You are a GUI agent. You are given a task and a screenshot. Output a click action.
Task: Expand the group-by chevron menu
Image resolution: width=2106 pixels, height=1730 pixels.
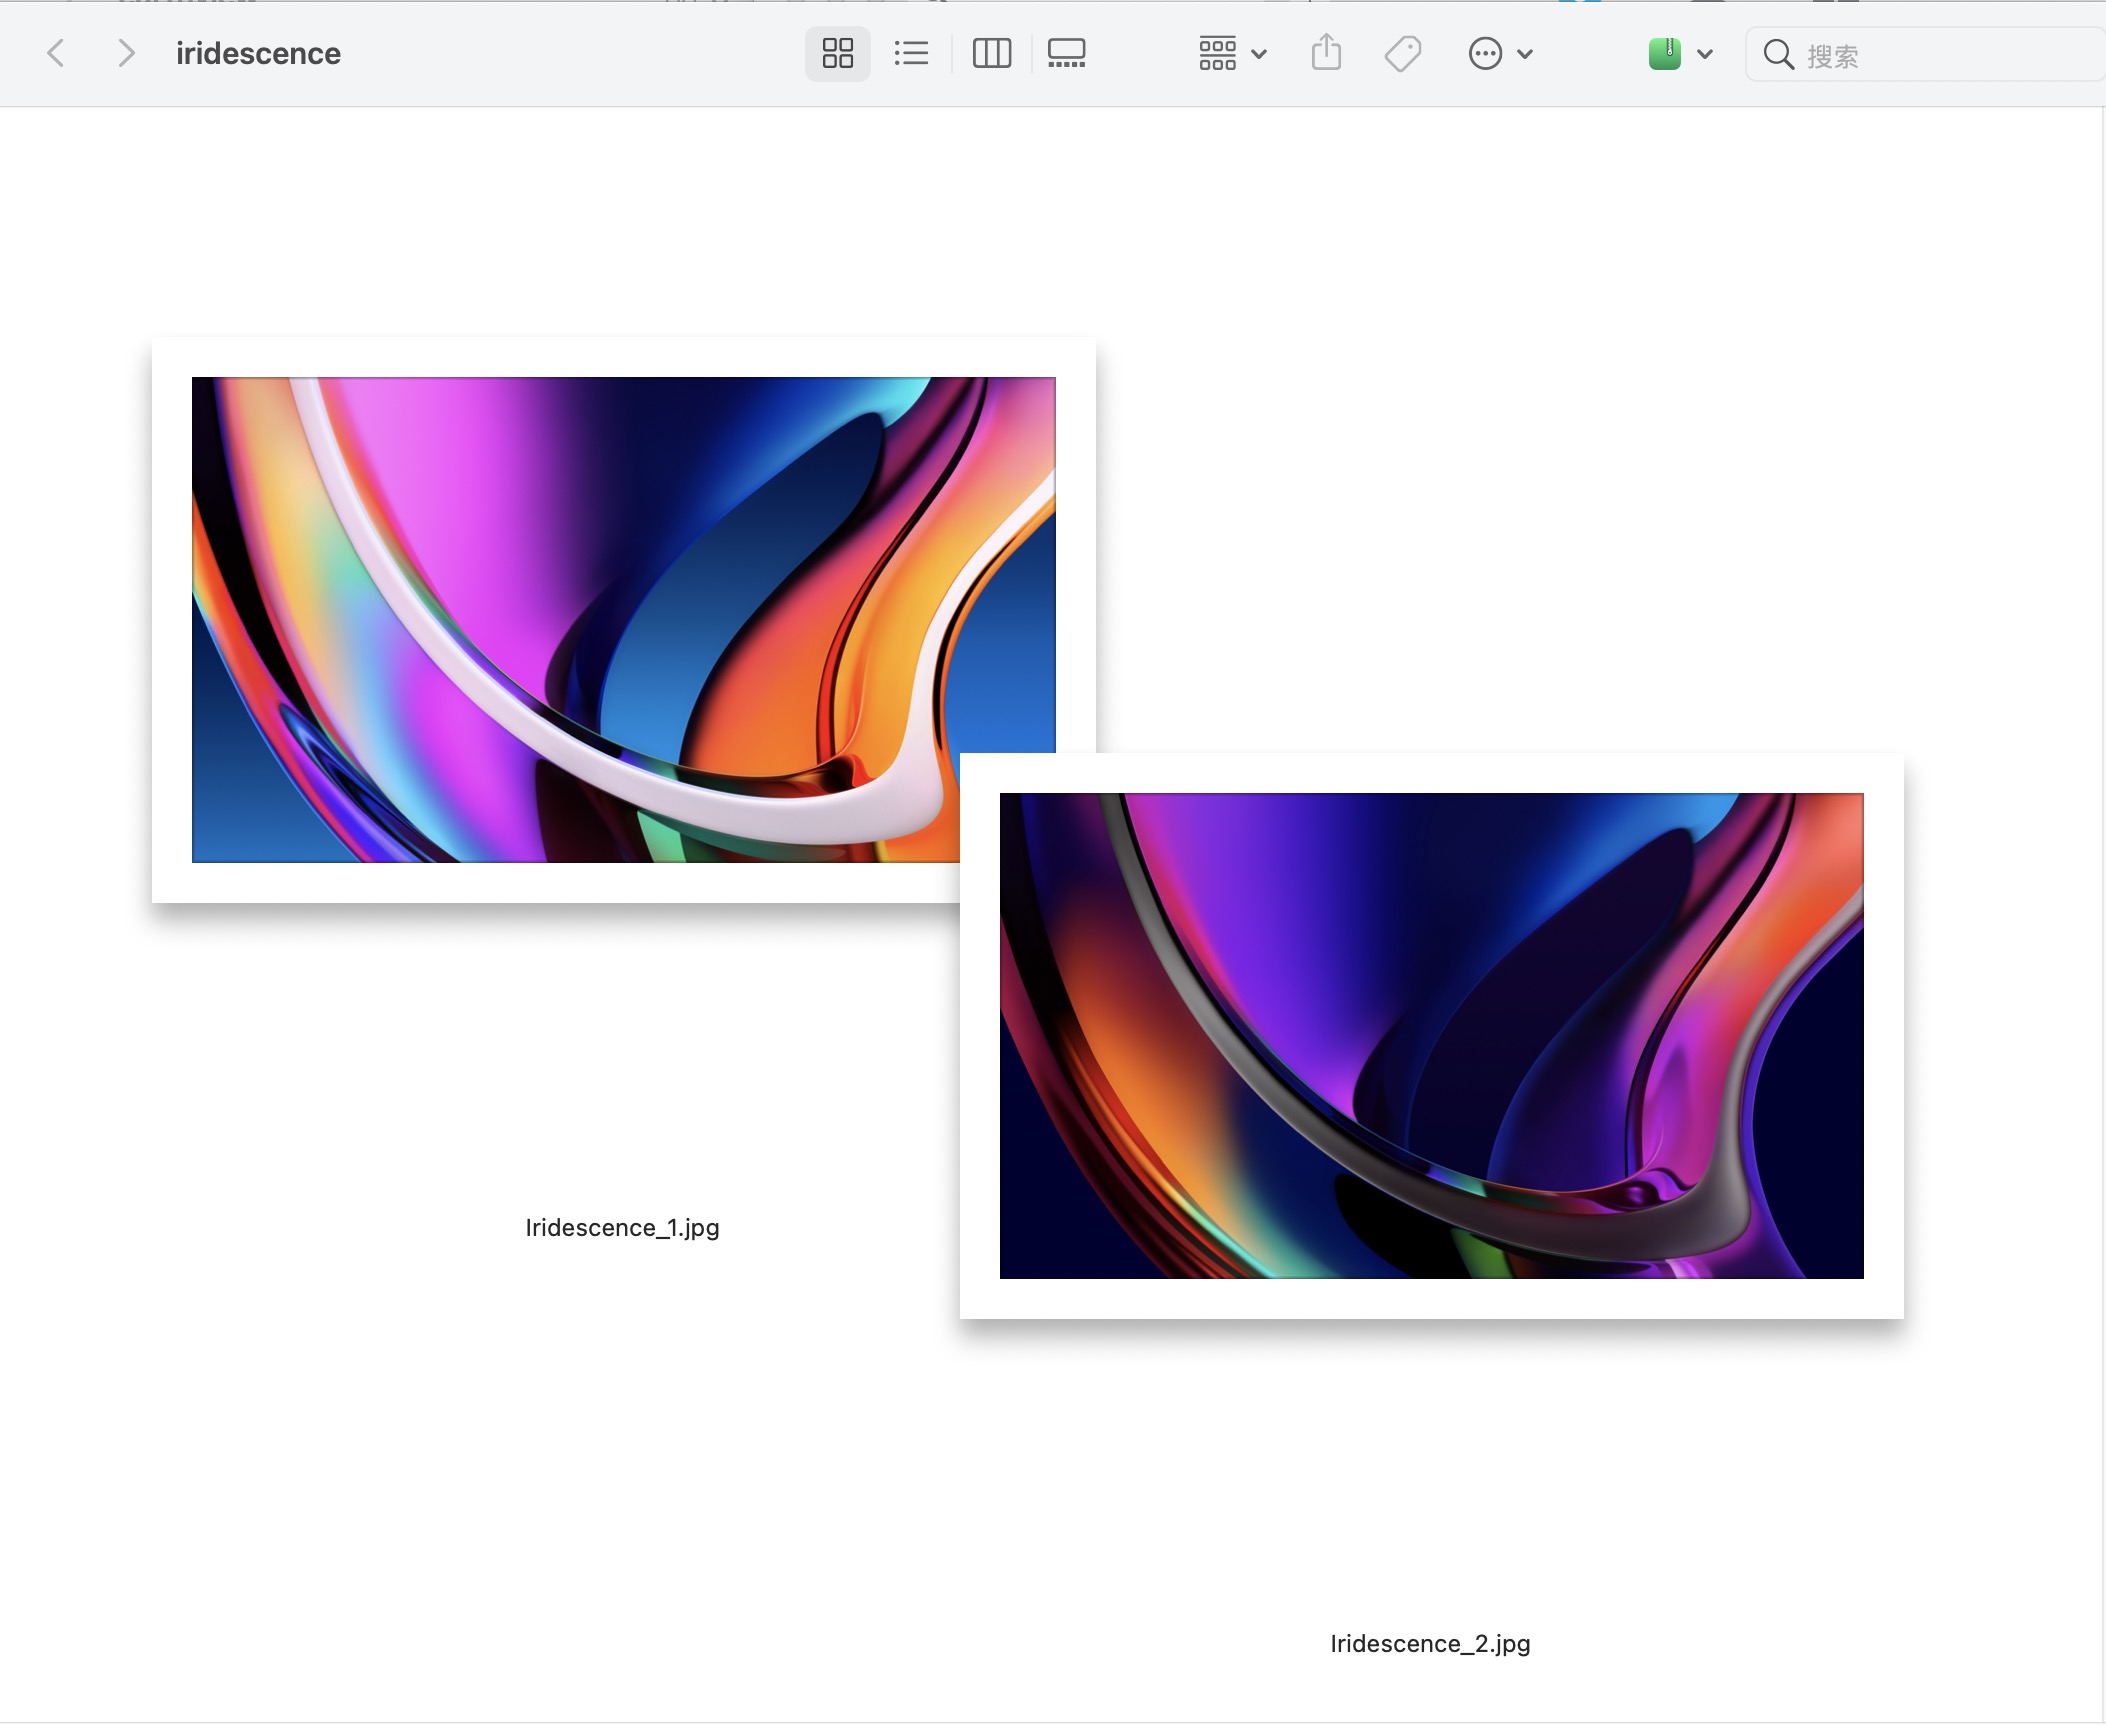point(1260,54)
